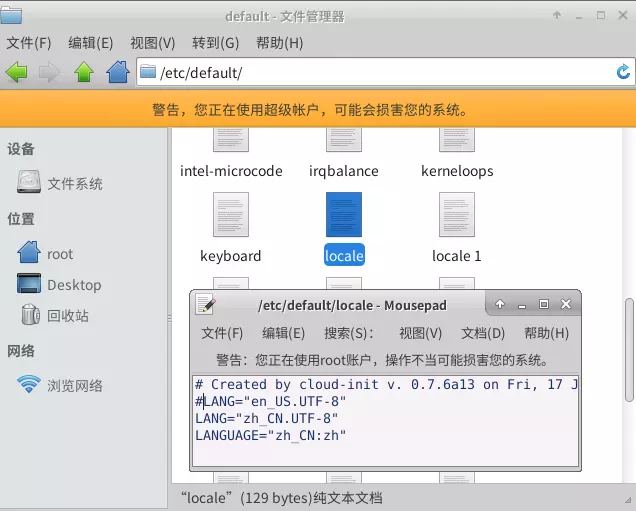This screenshot has height=511, width=636.
Task: Open the root folder shortcut
Action: [x=59, y=254]
